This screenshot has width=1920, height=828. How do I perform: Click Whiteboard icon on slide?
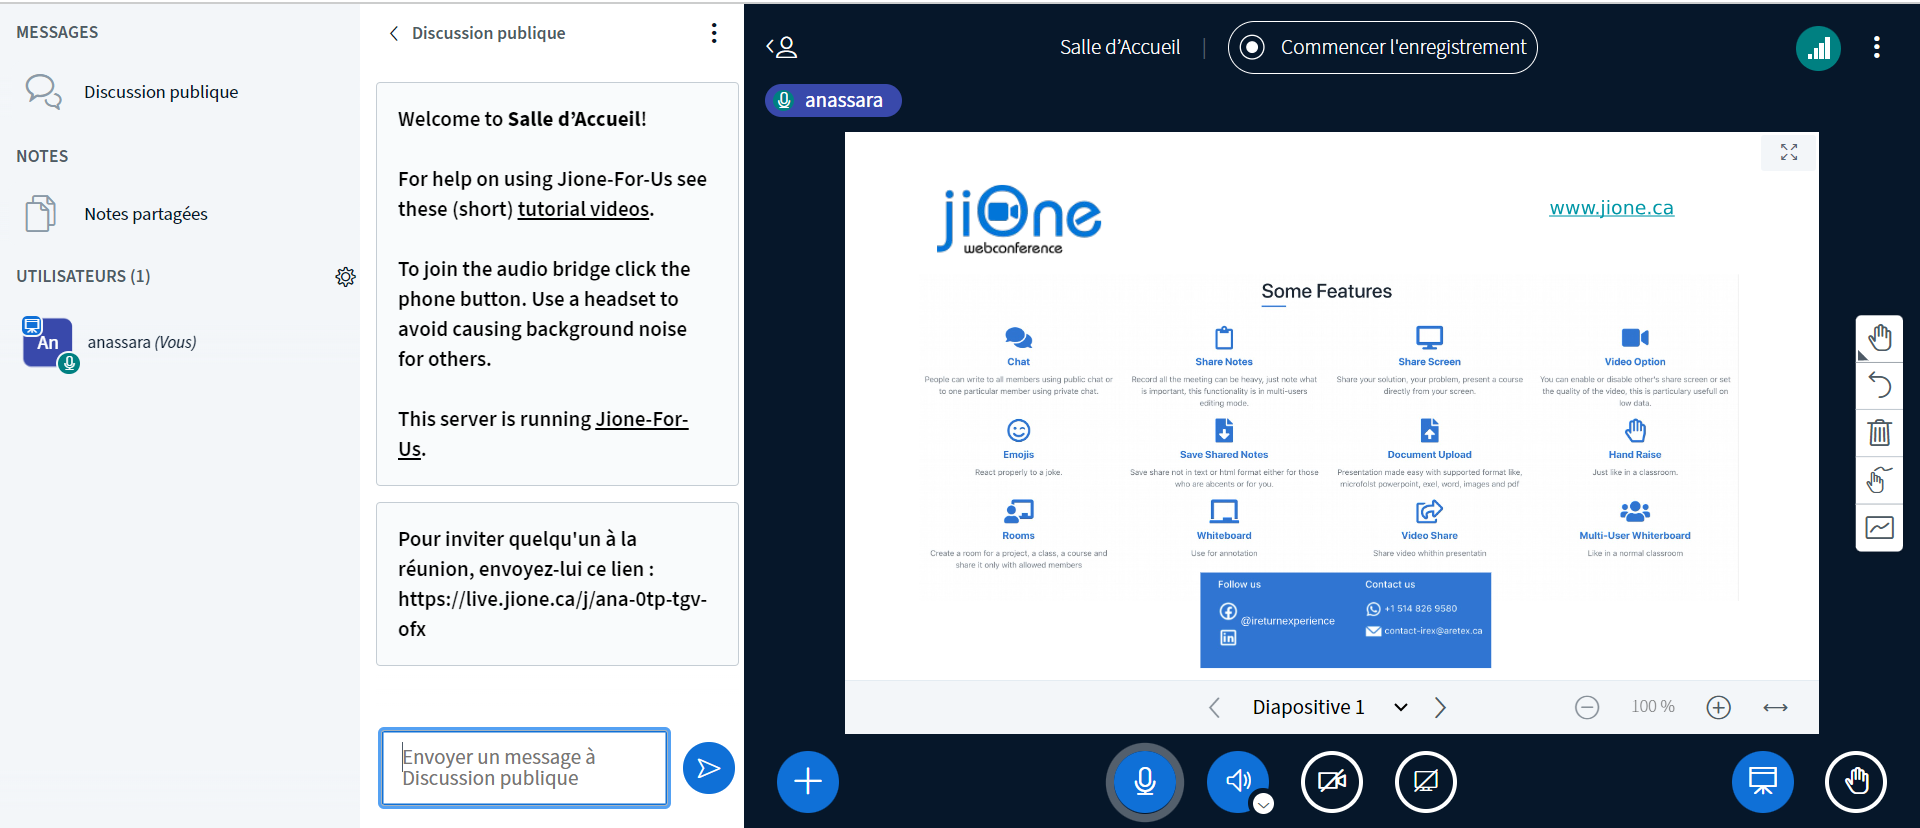pos(1224,512)
